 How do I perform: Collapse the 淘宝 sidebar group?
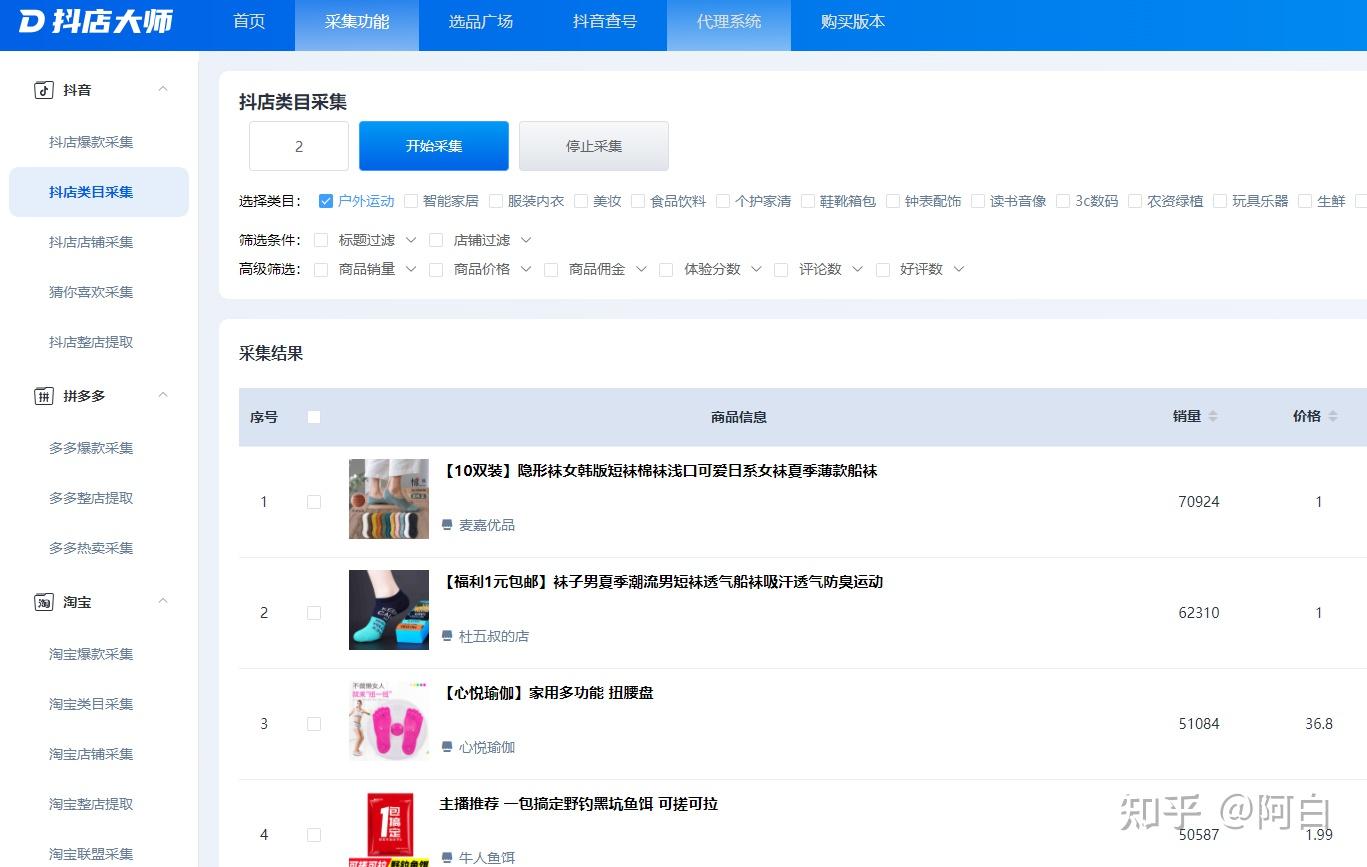pyautogui.click(x=163, y=601)
